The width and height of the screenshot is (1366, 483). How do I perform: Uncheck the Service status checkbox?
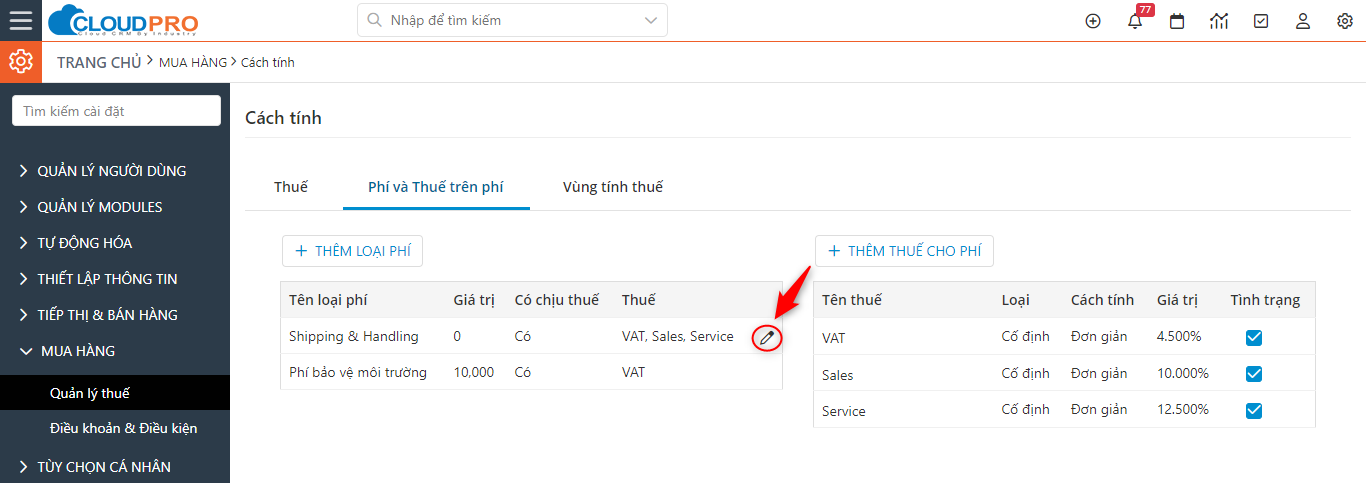pos(1254,410)
